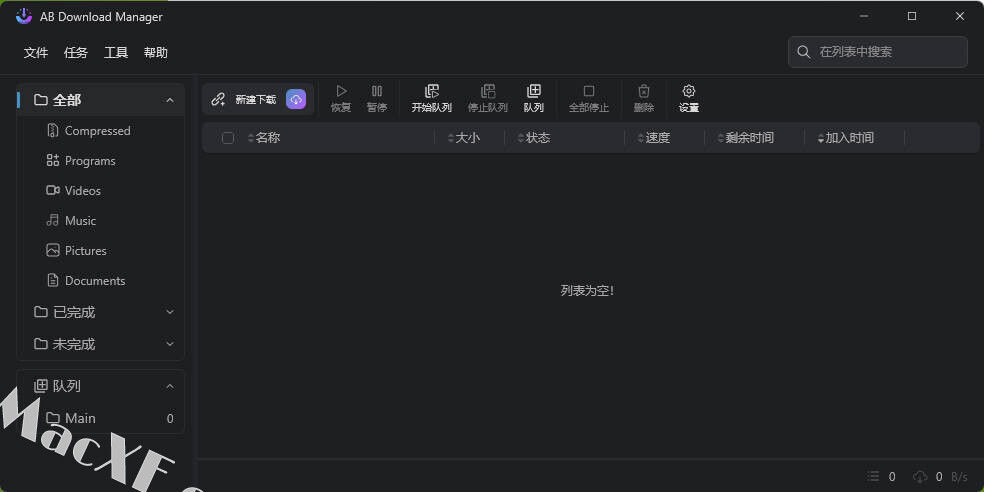The height and width of the screenshot is (492, 984).
Task: Expand the 已完成 chevron
Action: click(x=169, y=312)
